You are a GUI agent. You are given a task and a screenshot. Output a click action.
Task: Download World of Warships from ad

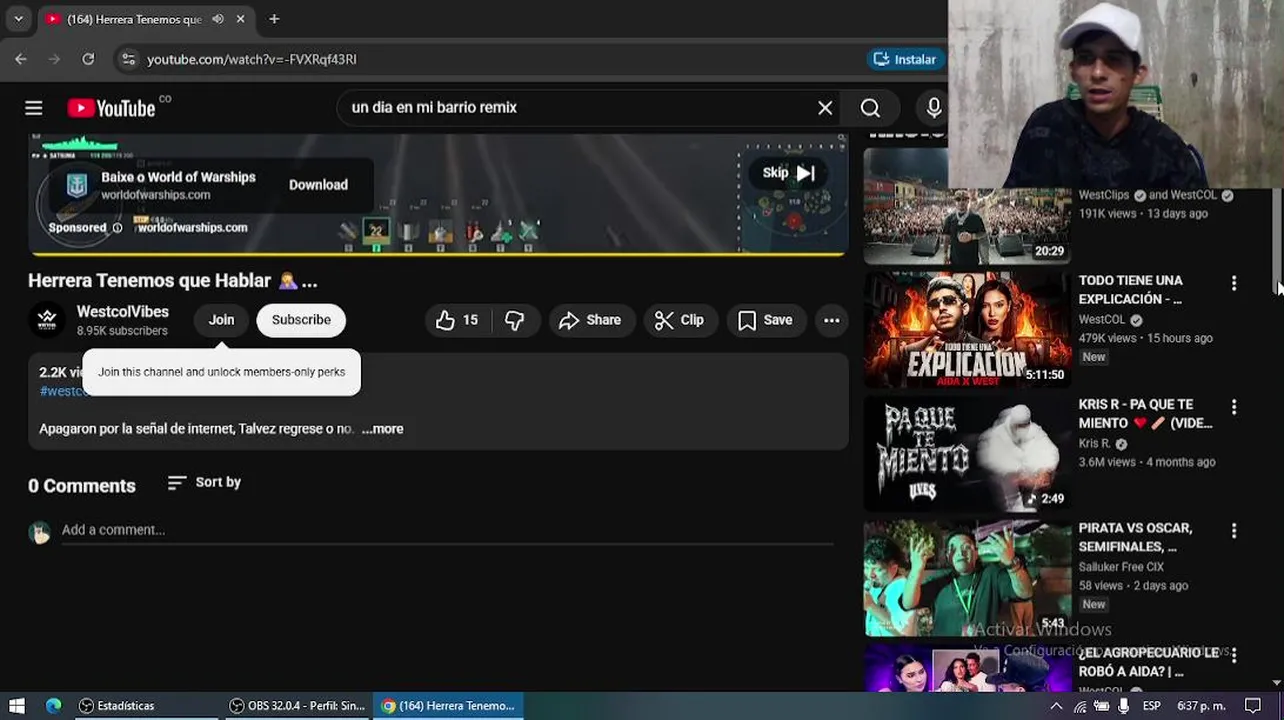[x=318, y=185]
